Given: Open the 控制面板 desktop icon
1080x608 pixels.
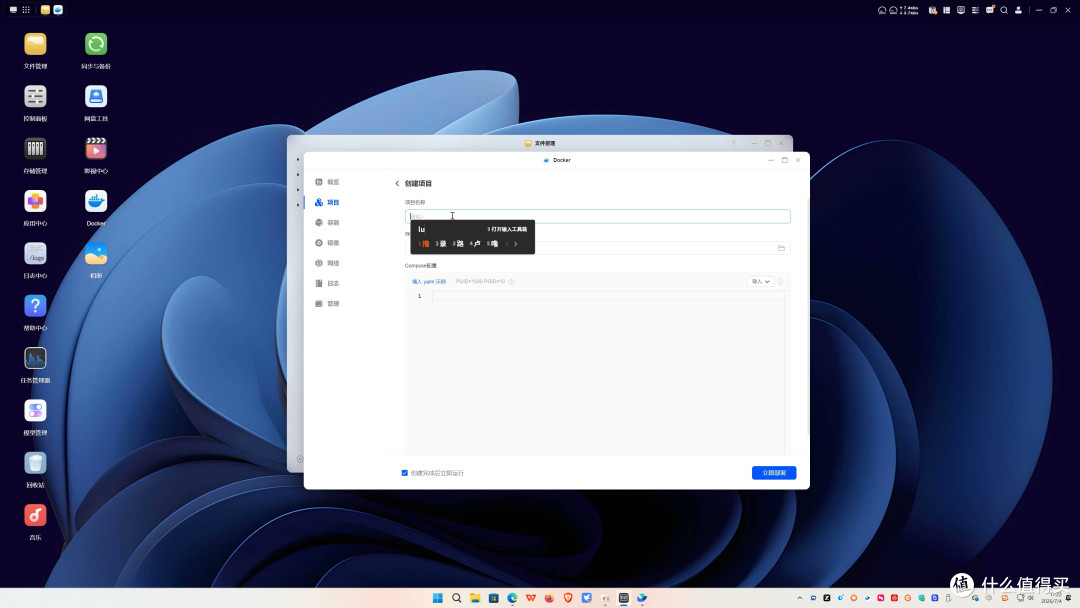Looking at the screenshot, I should [35, 97].
